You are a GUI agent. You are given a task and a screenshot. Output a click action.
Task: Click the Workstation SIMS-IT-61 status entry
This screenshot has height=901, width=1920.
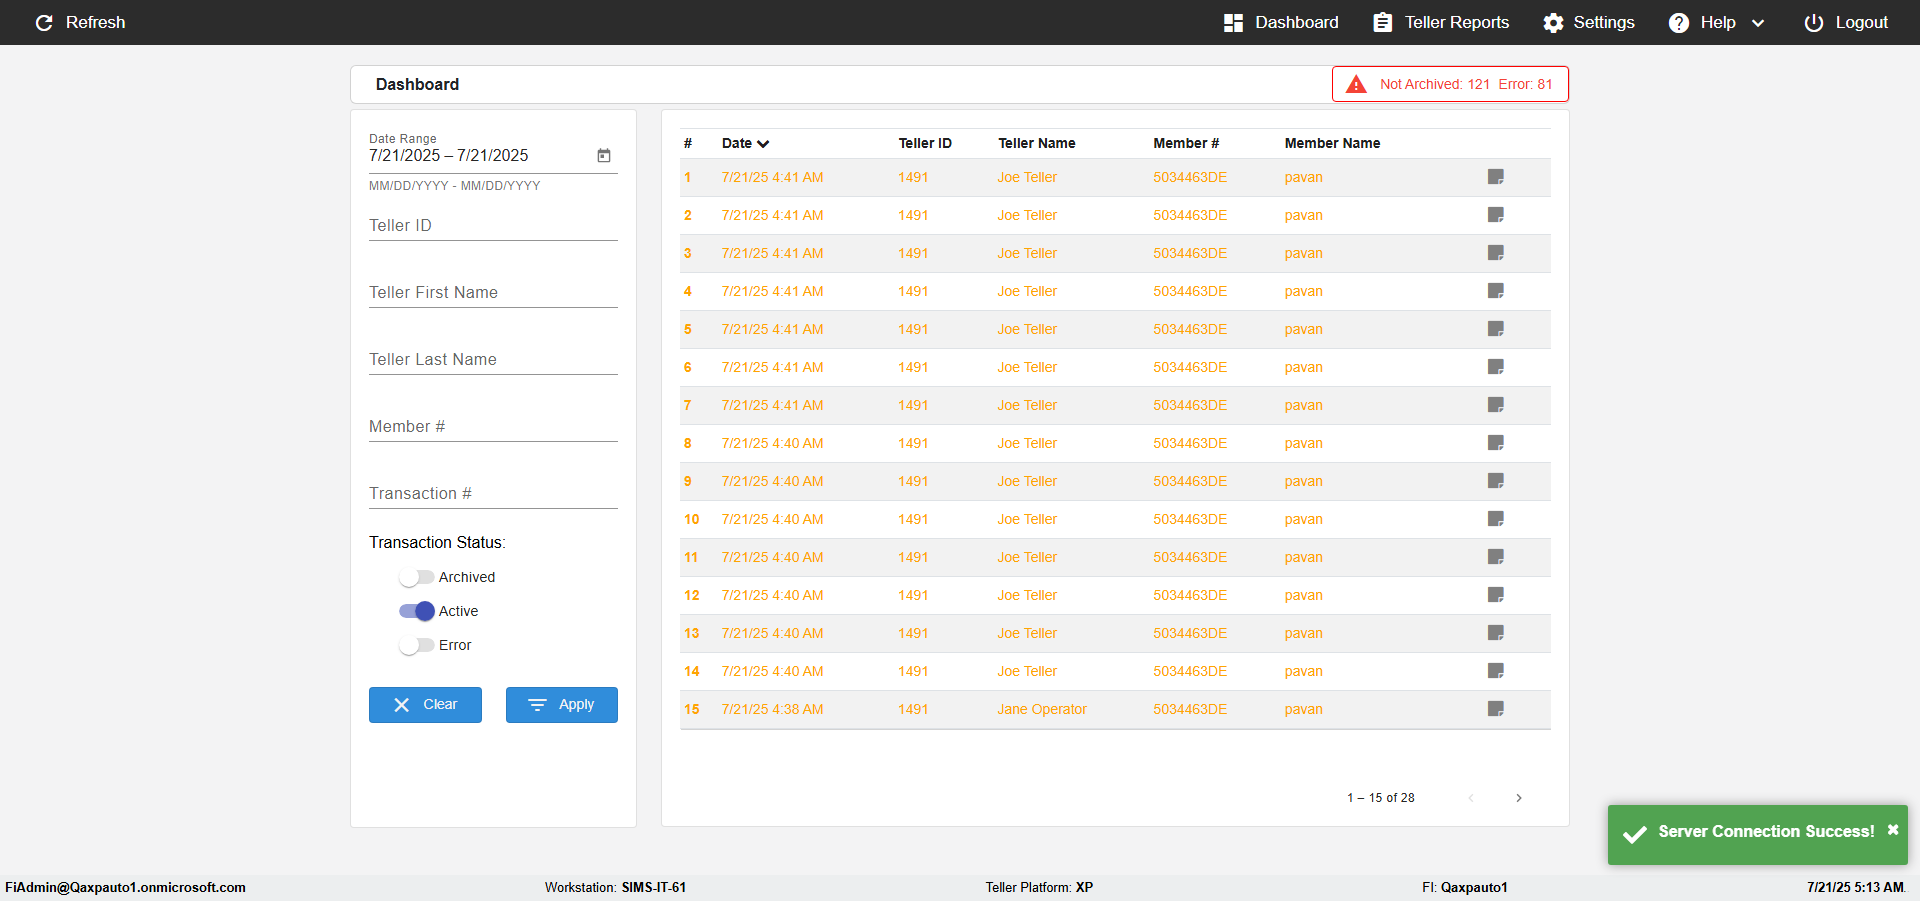(615, 887)
